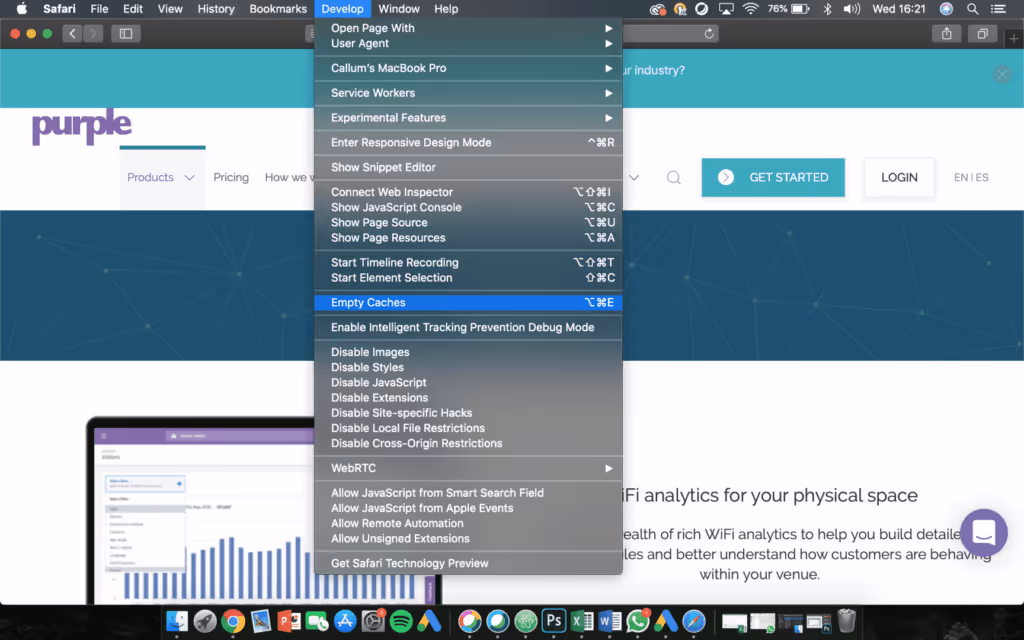Switch language with EN | ES link

(971, 178)
